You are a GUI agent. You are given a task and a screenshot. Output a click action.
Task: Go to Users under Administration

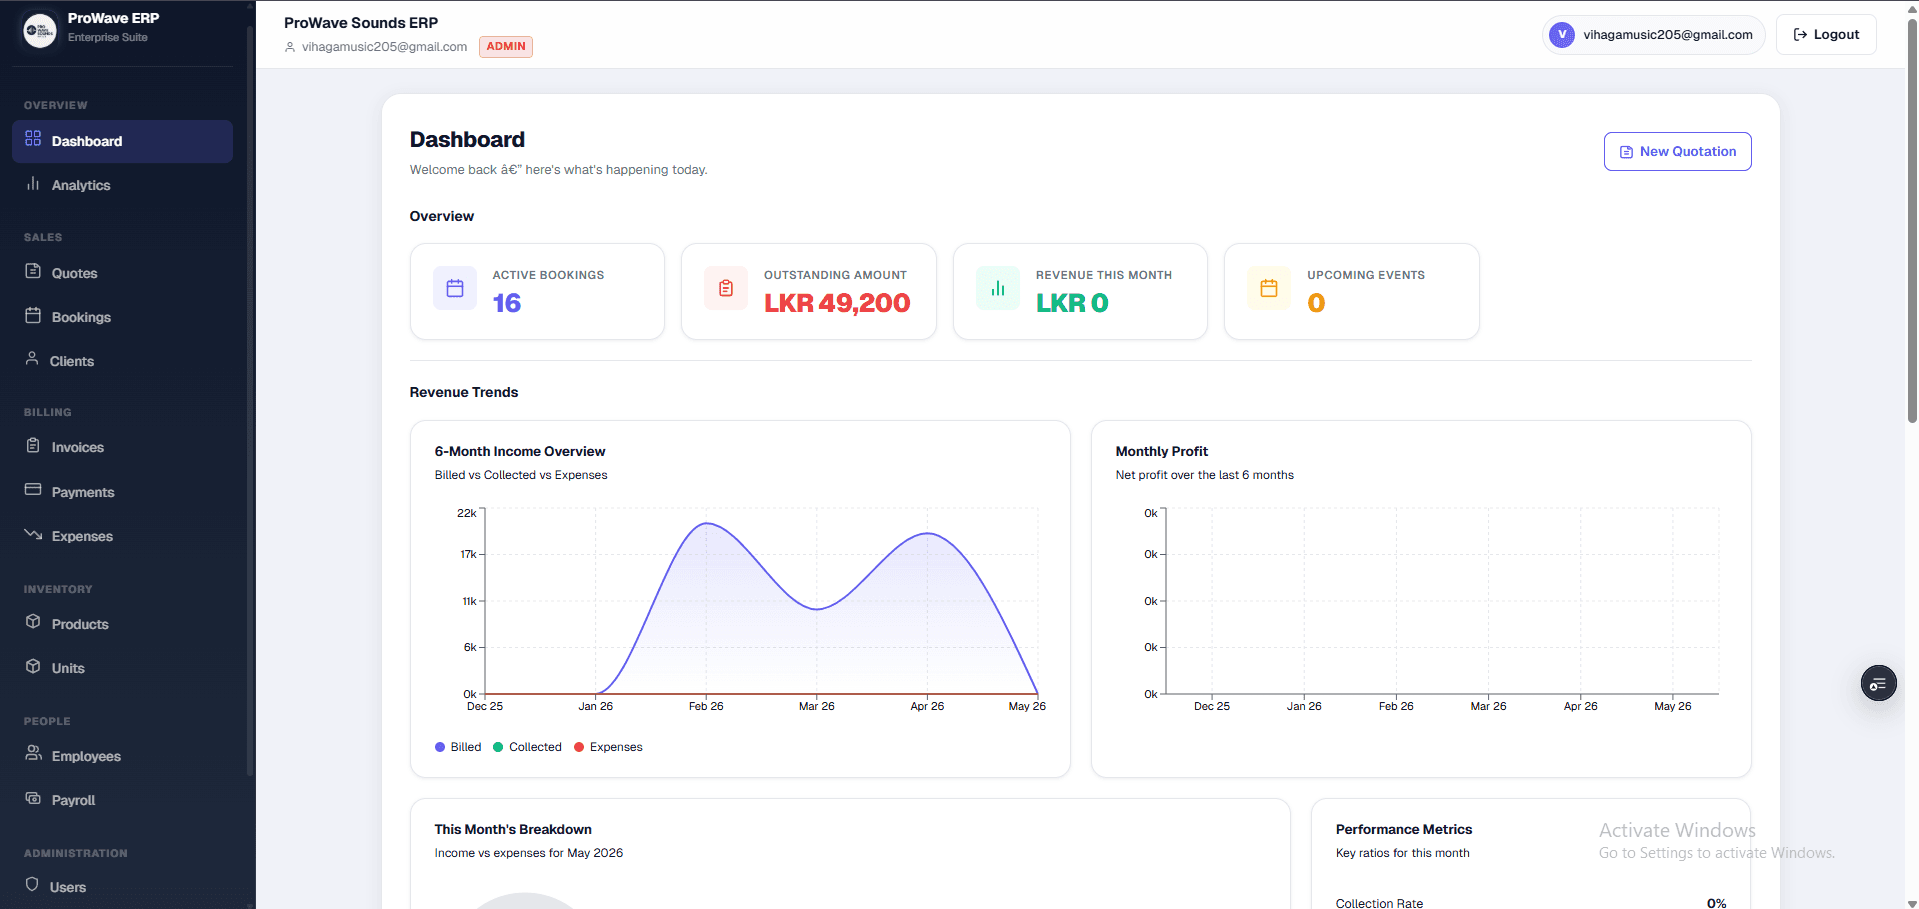[122, 887]
